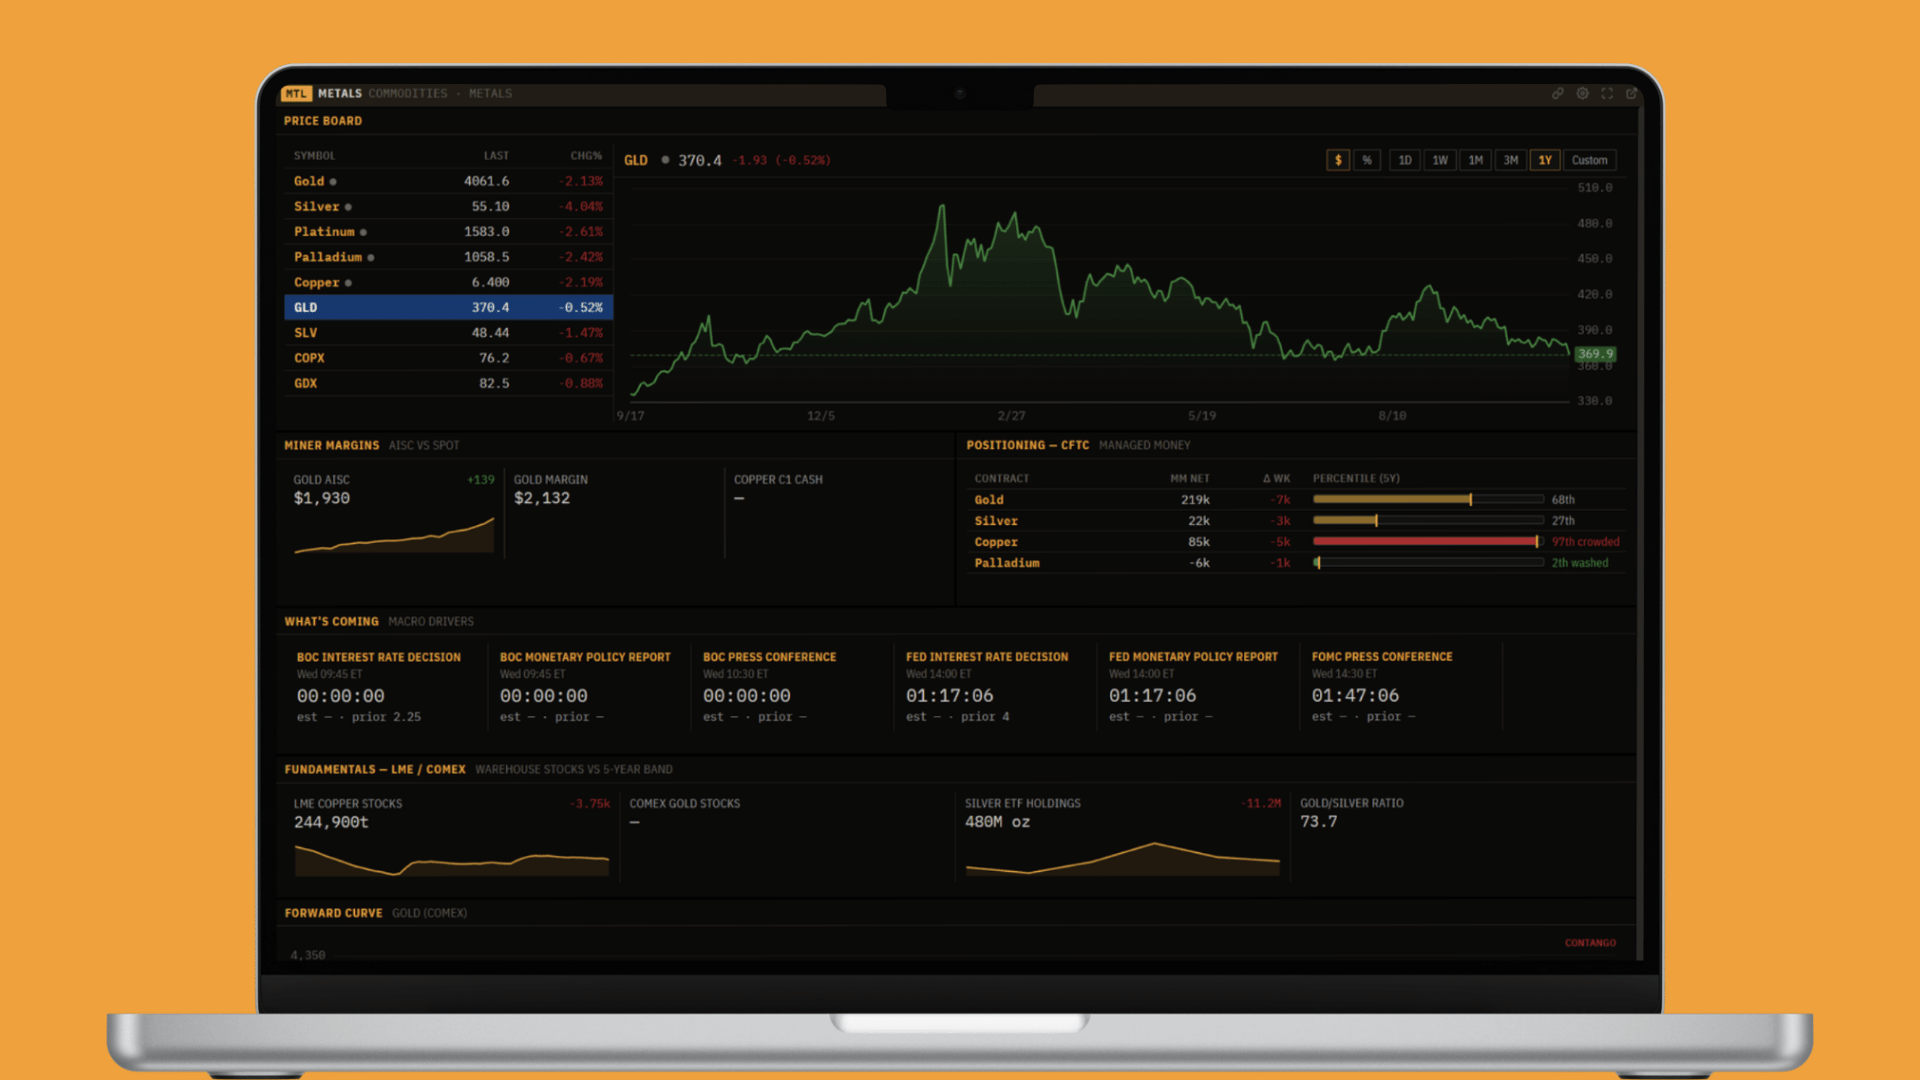Click the LAST column header

[x=496, y=156]
